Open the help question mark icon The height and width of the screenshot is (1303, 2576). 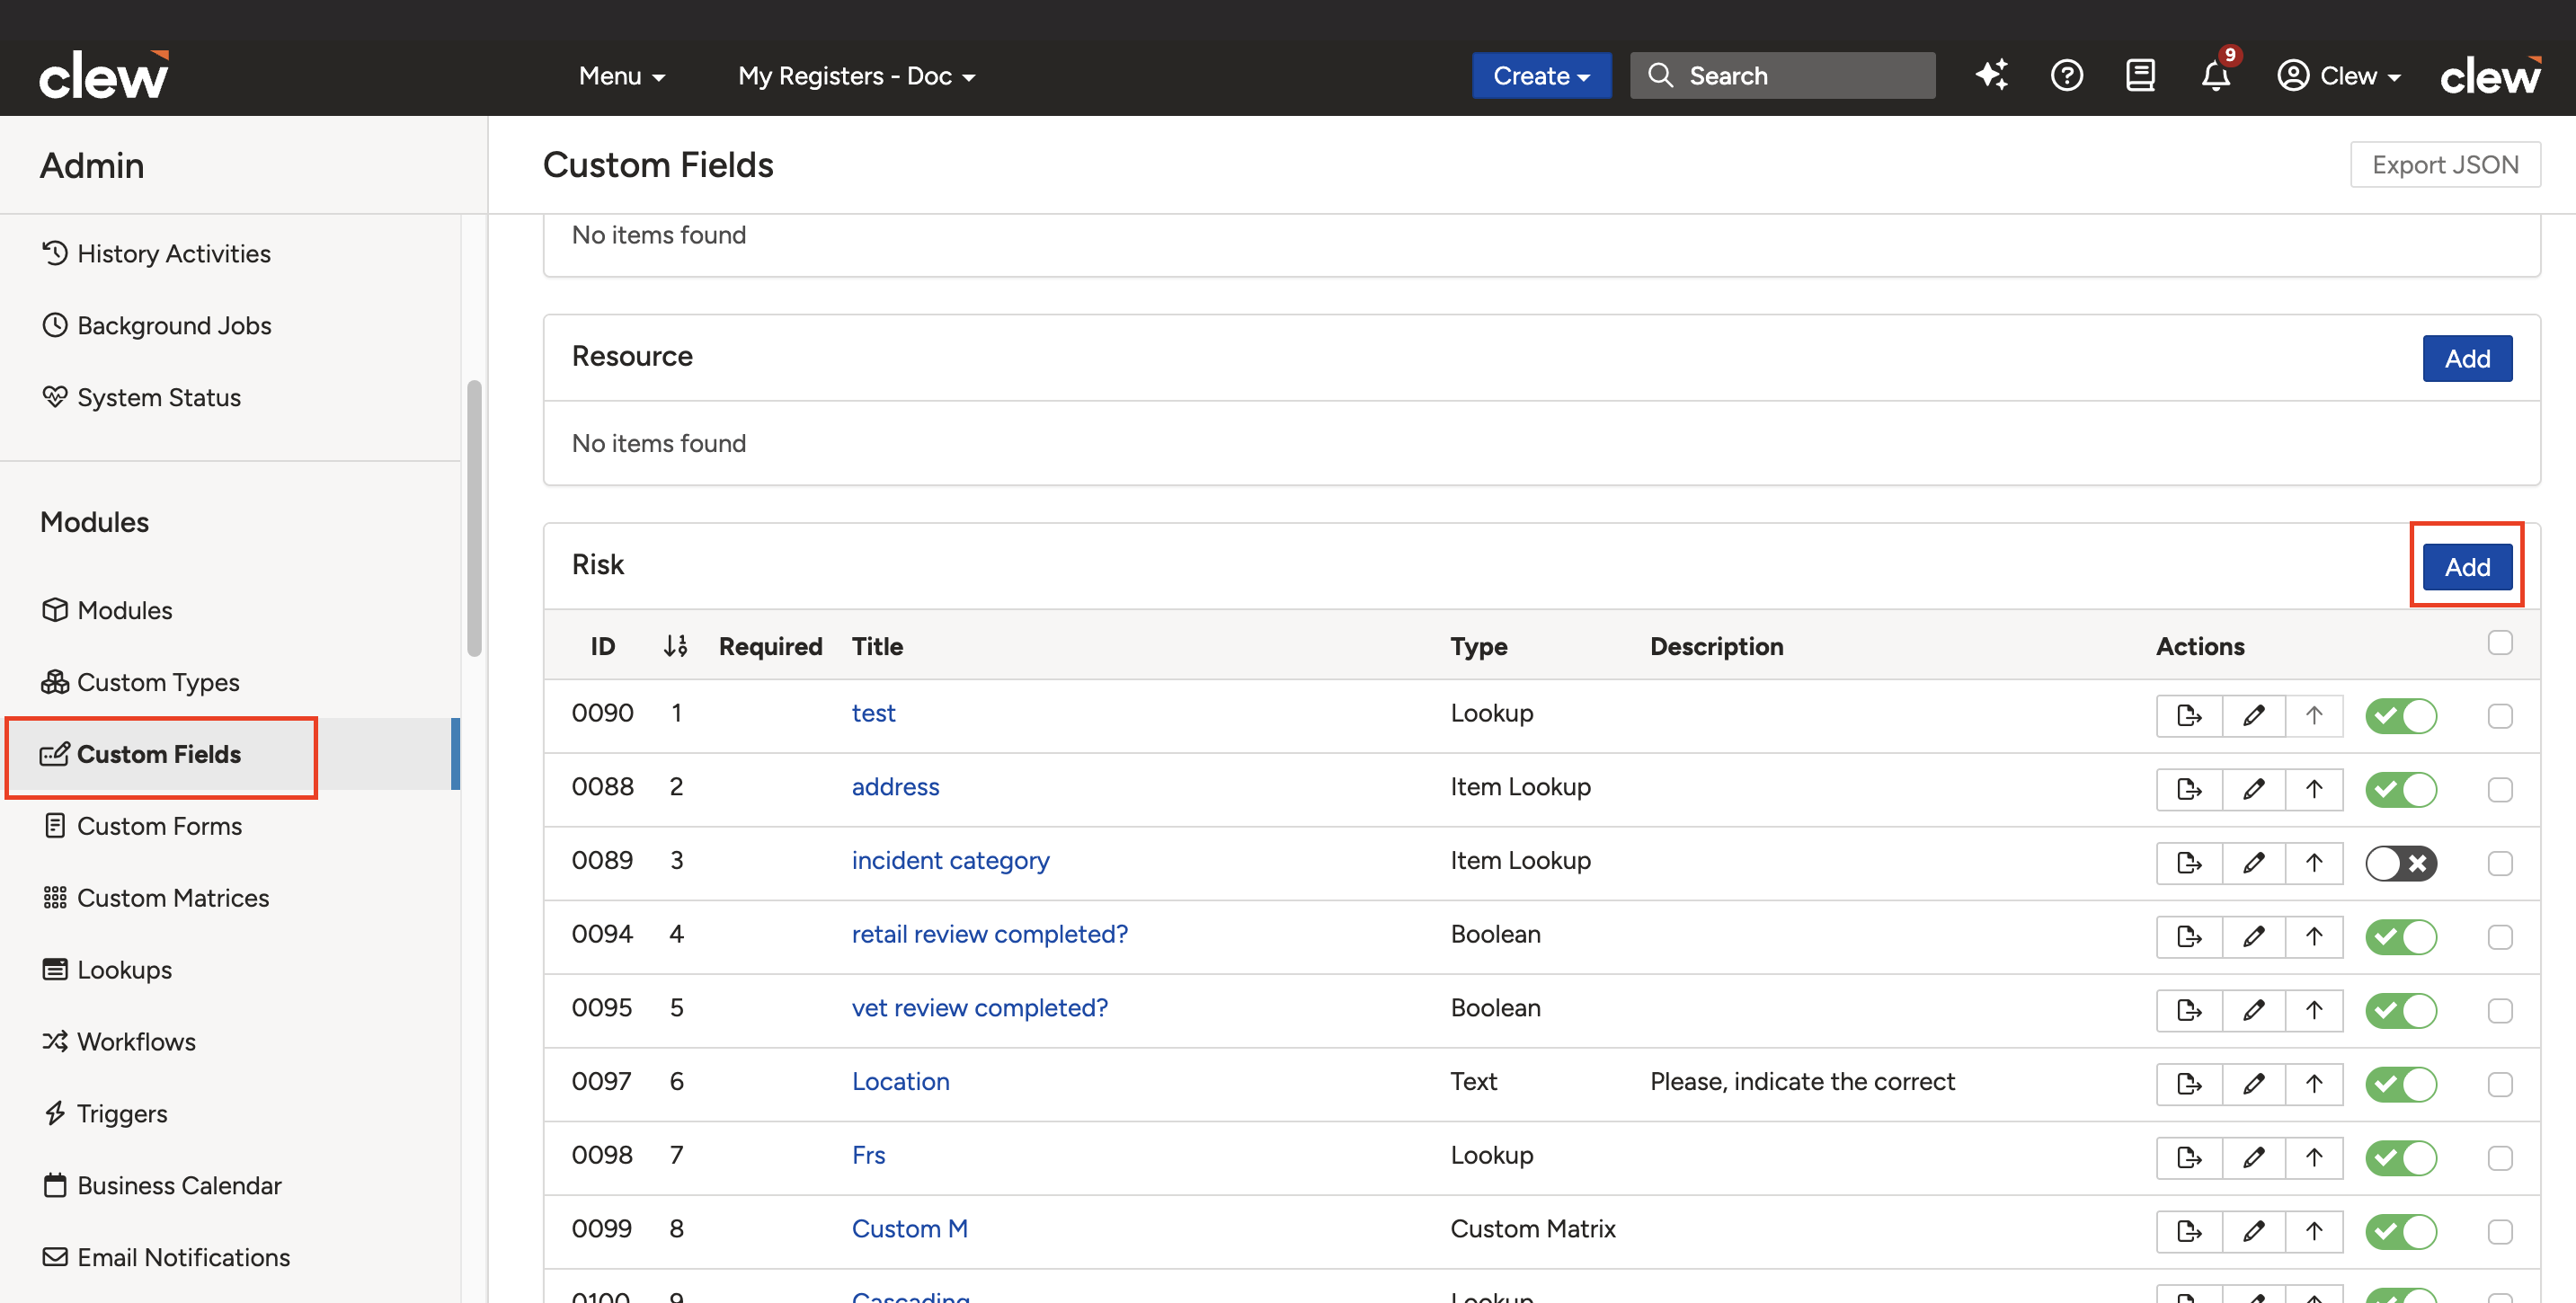click(2066, 75)
